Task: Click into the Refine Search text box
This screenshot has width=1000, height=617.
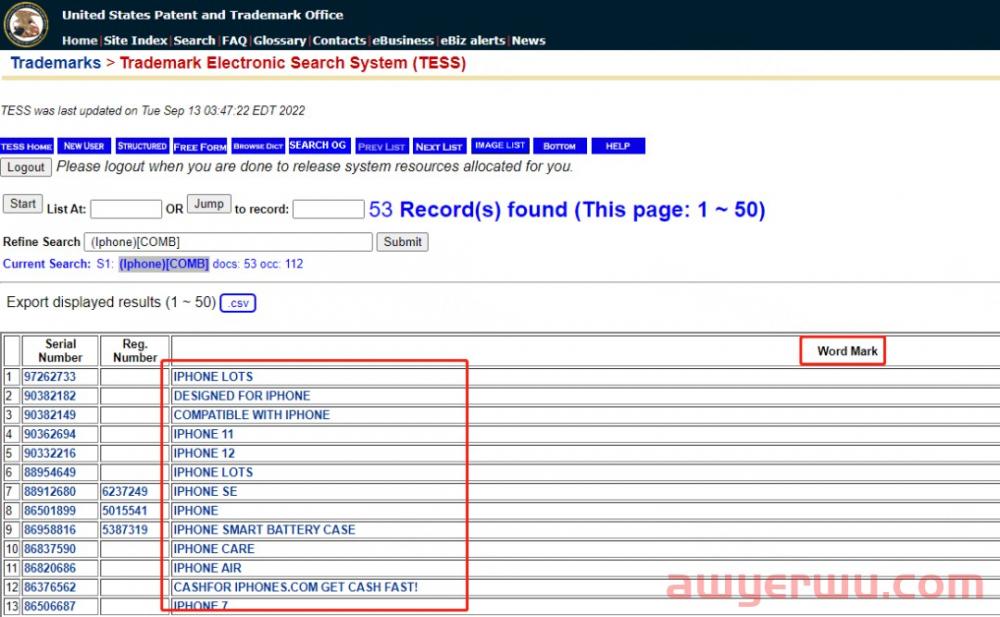Action: (x=228, y=242)
